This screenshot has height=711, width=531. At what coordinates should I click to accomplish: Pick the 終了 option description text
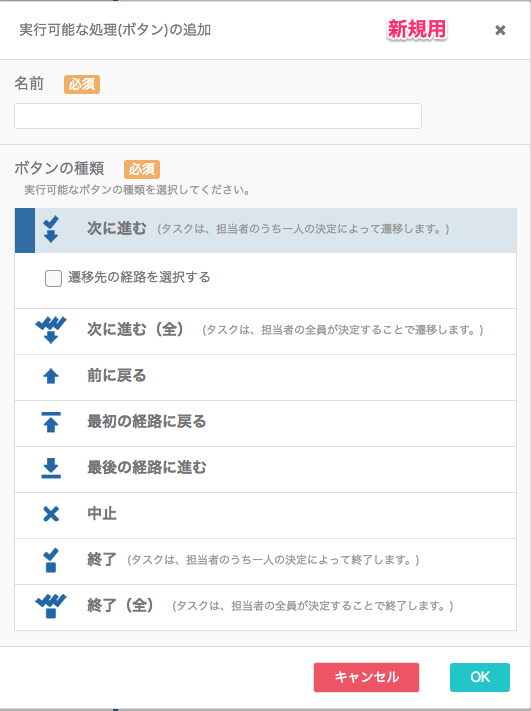(x=273, y=560)
